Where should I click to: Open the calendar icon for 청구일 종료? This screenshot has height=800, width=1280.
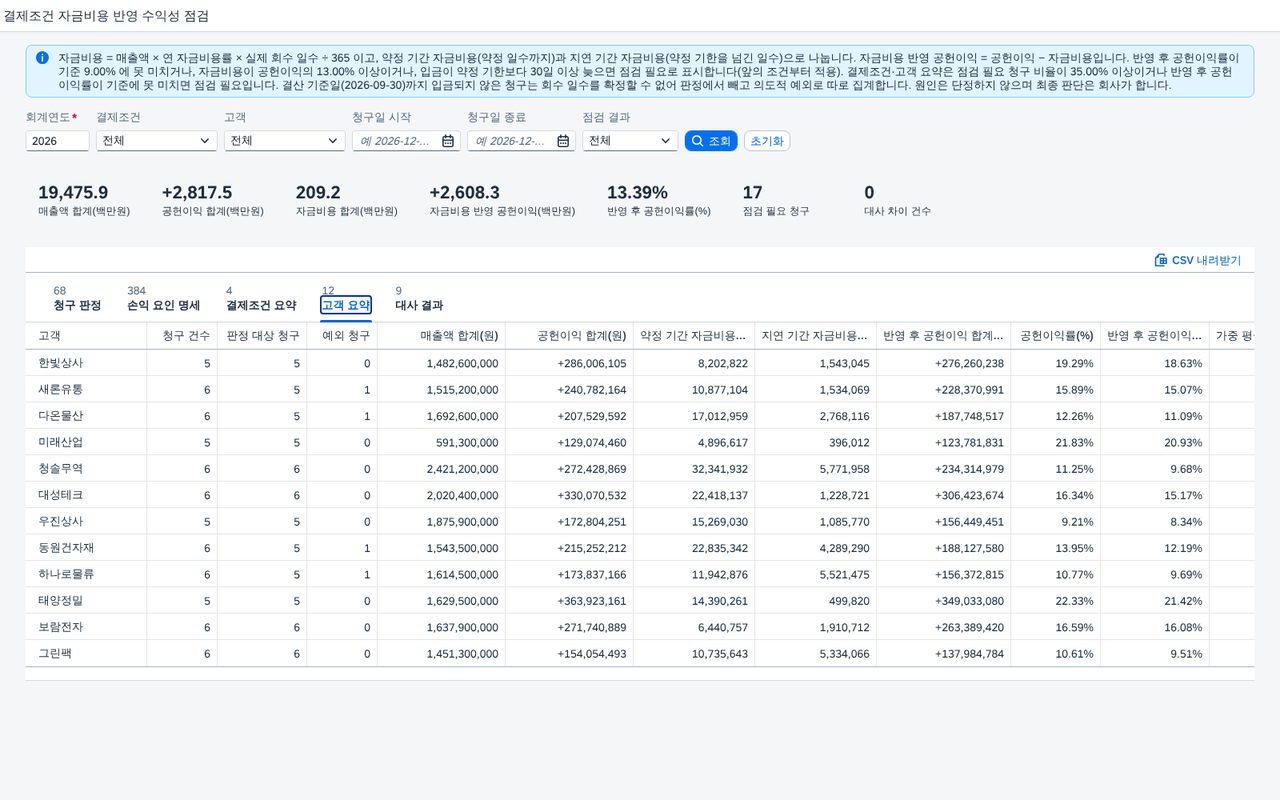(x=563, y=141)
